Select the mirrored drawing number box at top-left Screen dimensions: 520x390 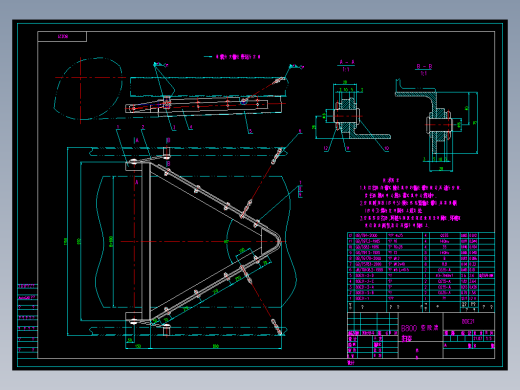click(x=62, y=36)
